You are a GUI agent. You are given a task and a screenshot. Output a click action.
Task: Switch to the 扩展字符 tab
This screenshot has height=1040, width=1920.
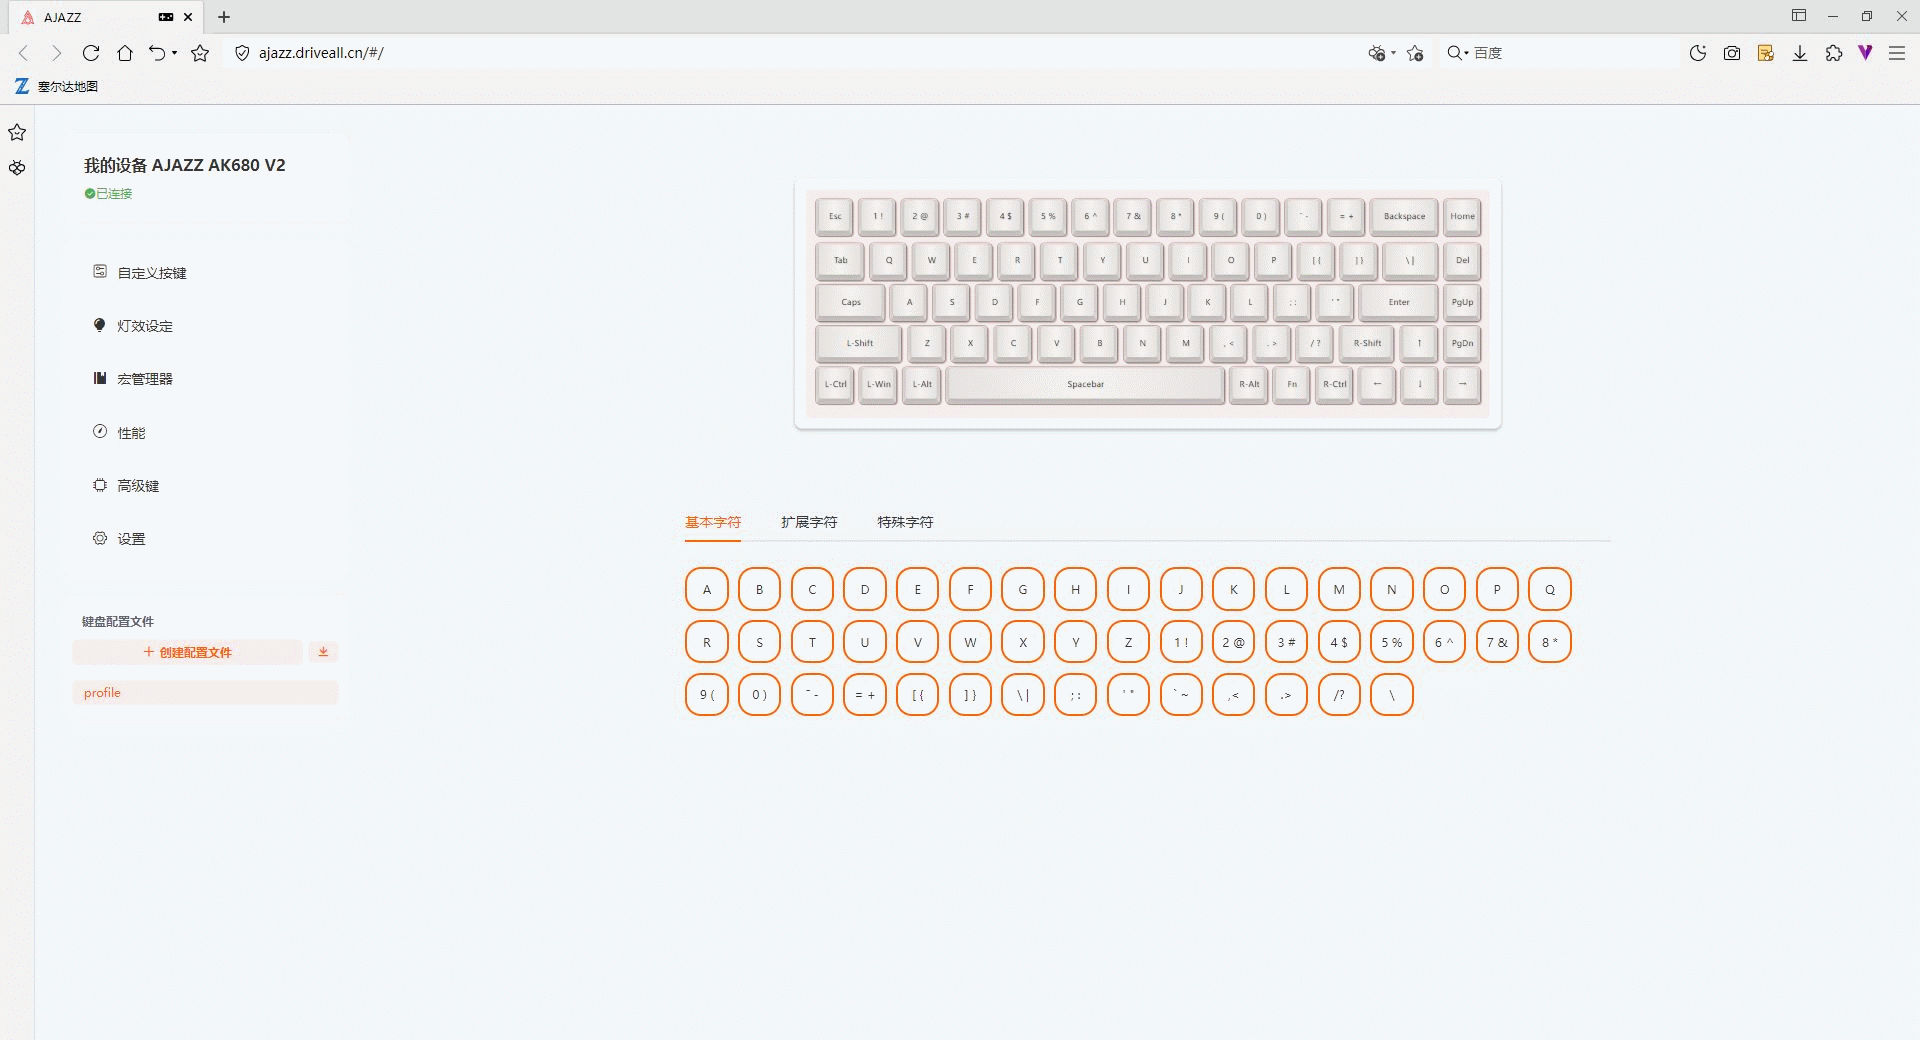(x=808, y=522)
